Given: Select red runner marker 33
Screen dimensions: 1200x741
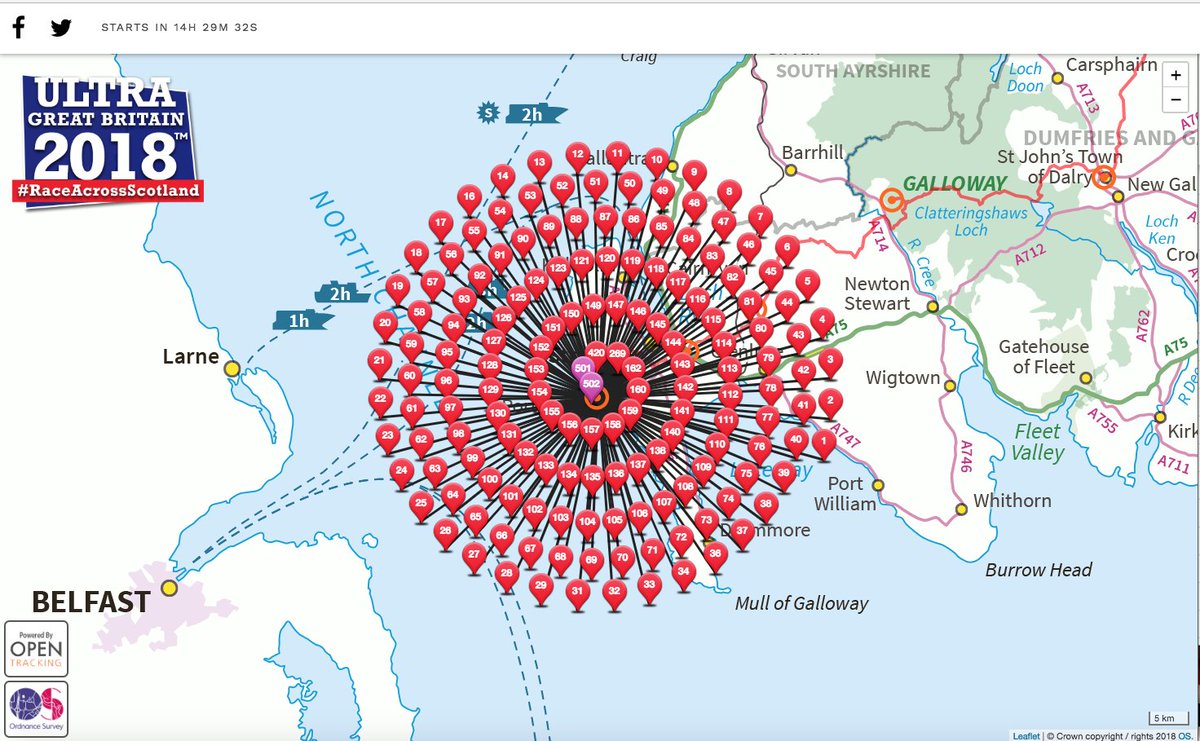Looking at the screenshot, I should click(649, 587).
